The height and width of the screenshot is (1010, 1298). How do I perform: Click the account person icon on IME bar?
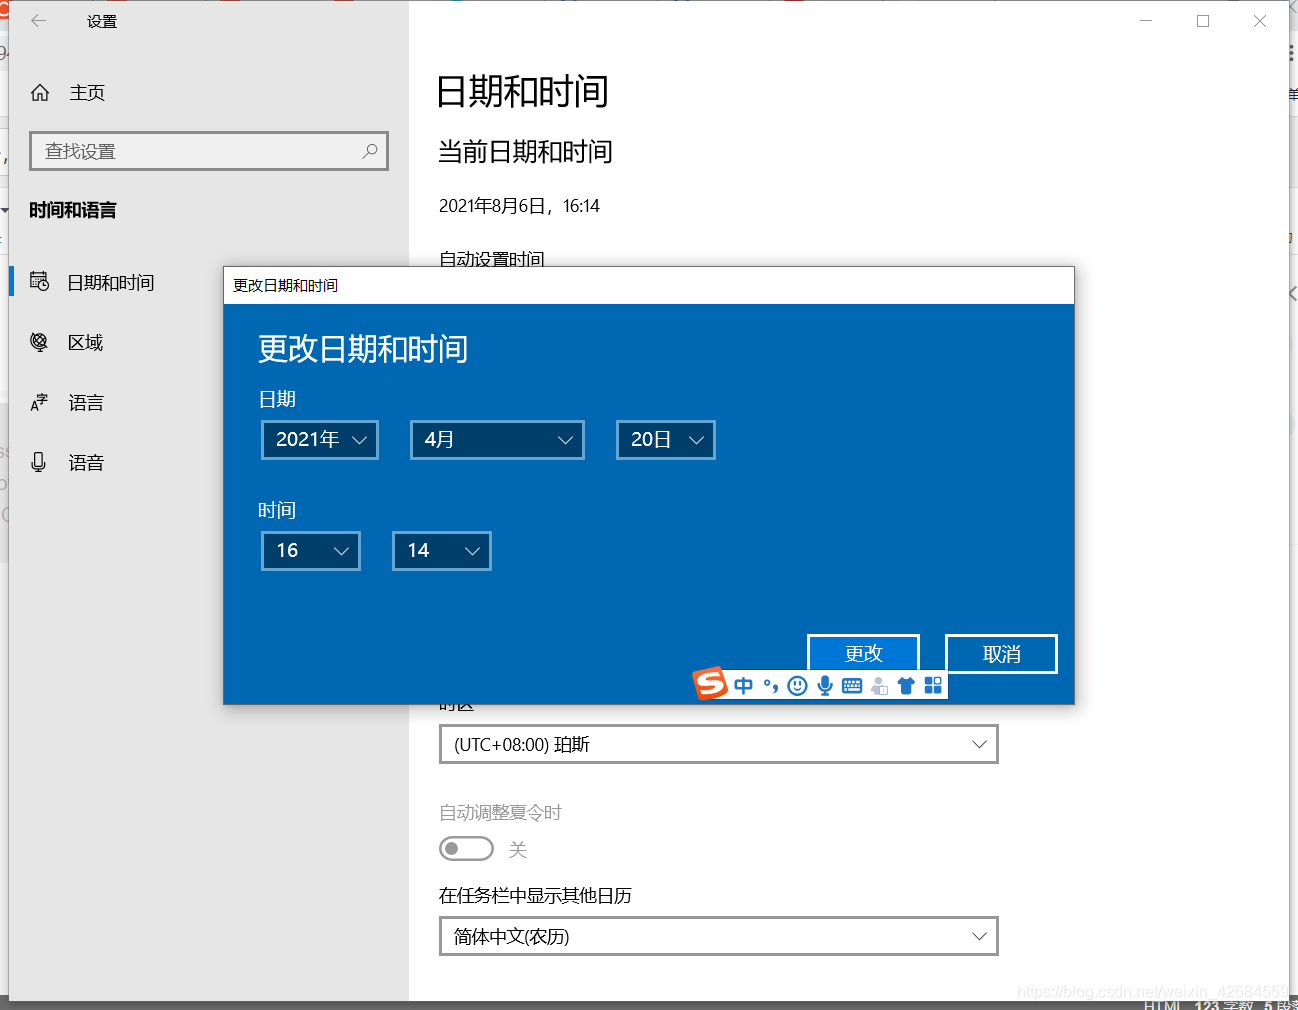pos(879,686)
